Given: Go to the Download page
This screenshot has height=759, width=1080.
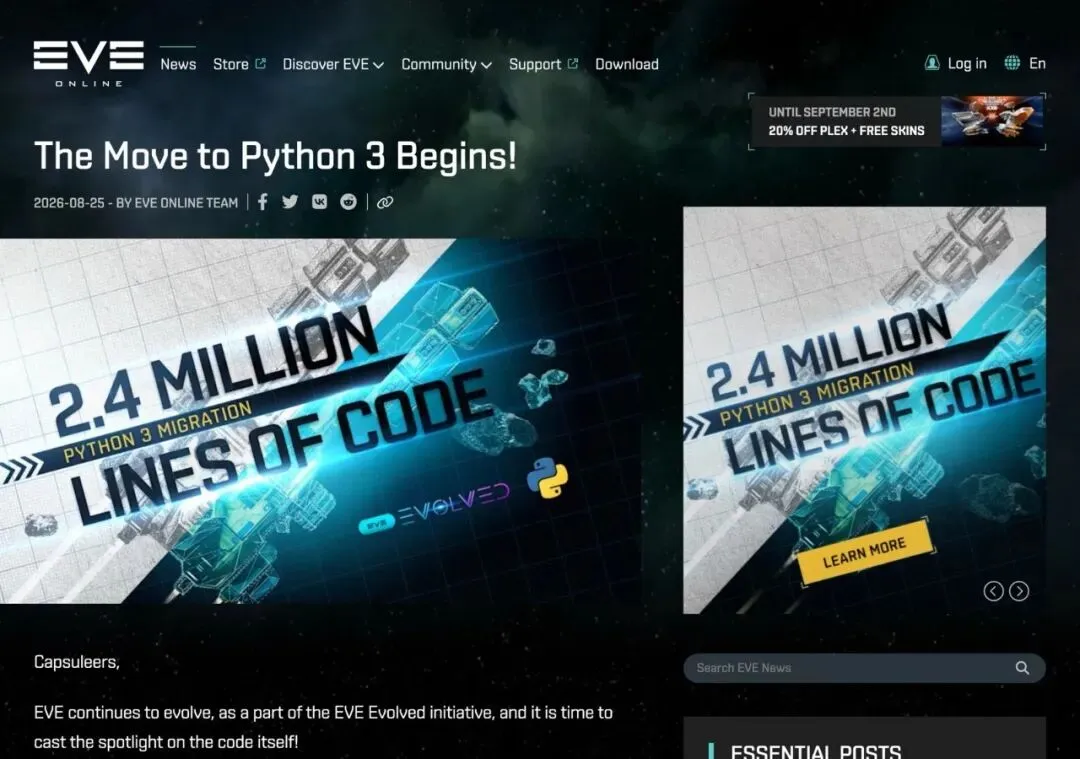Looking at the screenshot, I should [627, 64].
